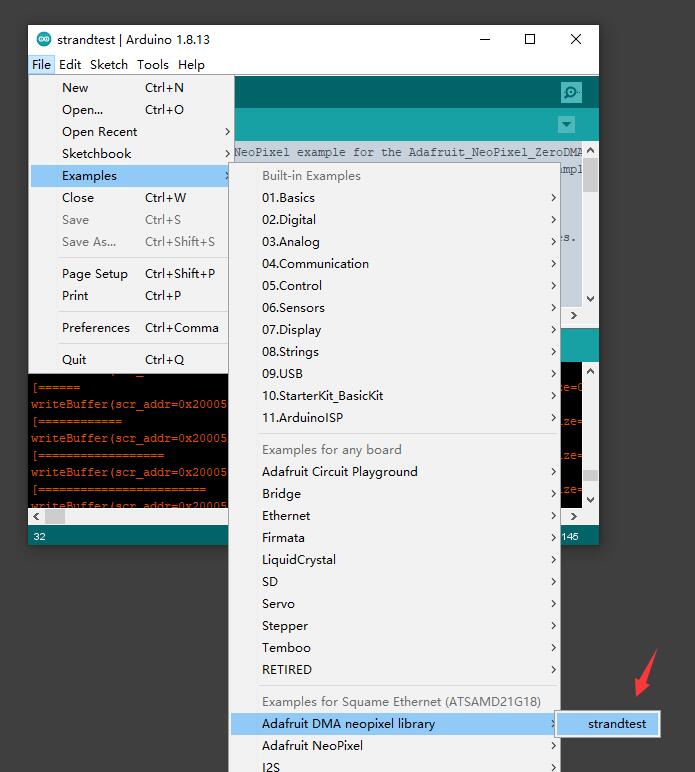Expand the 07.Display examples
This screenshot has width=695, height=772.
395,330
